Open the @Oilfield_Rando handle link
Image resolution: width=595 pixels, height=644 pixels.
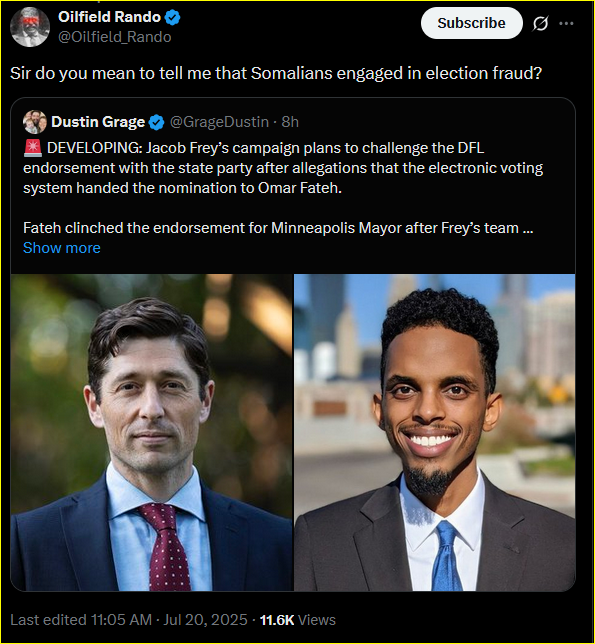tap(115, 37)
